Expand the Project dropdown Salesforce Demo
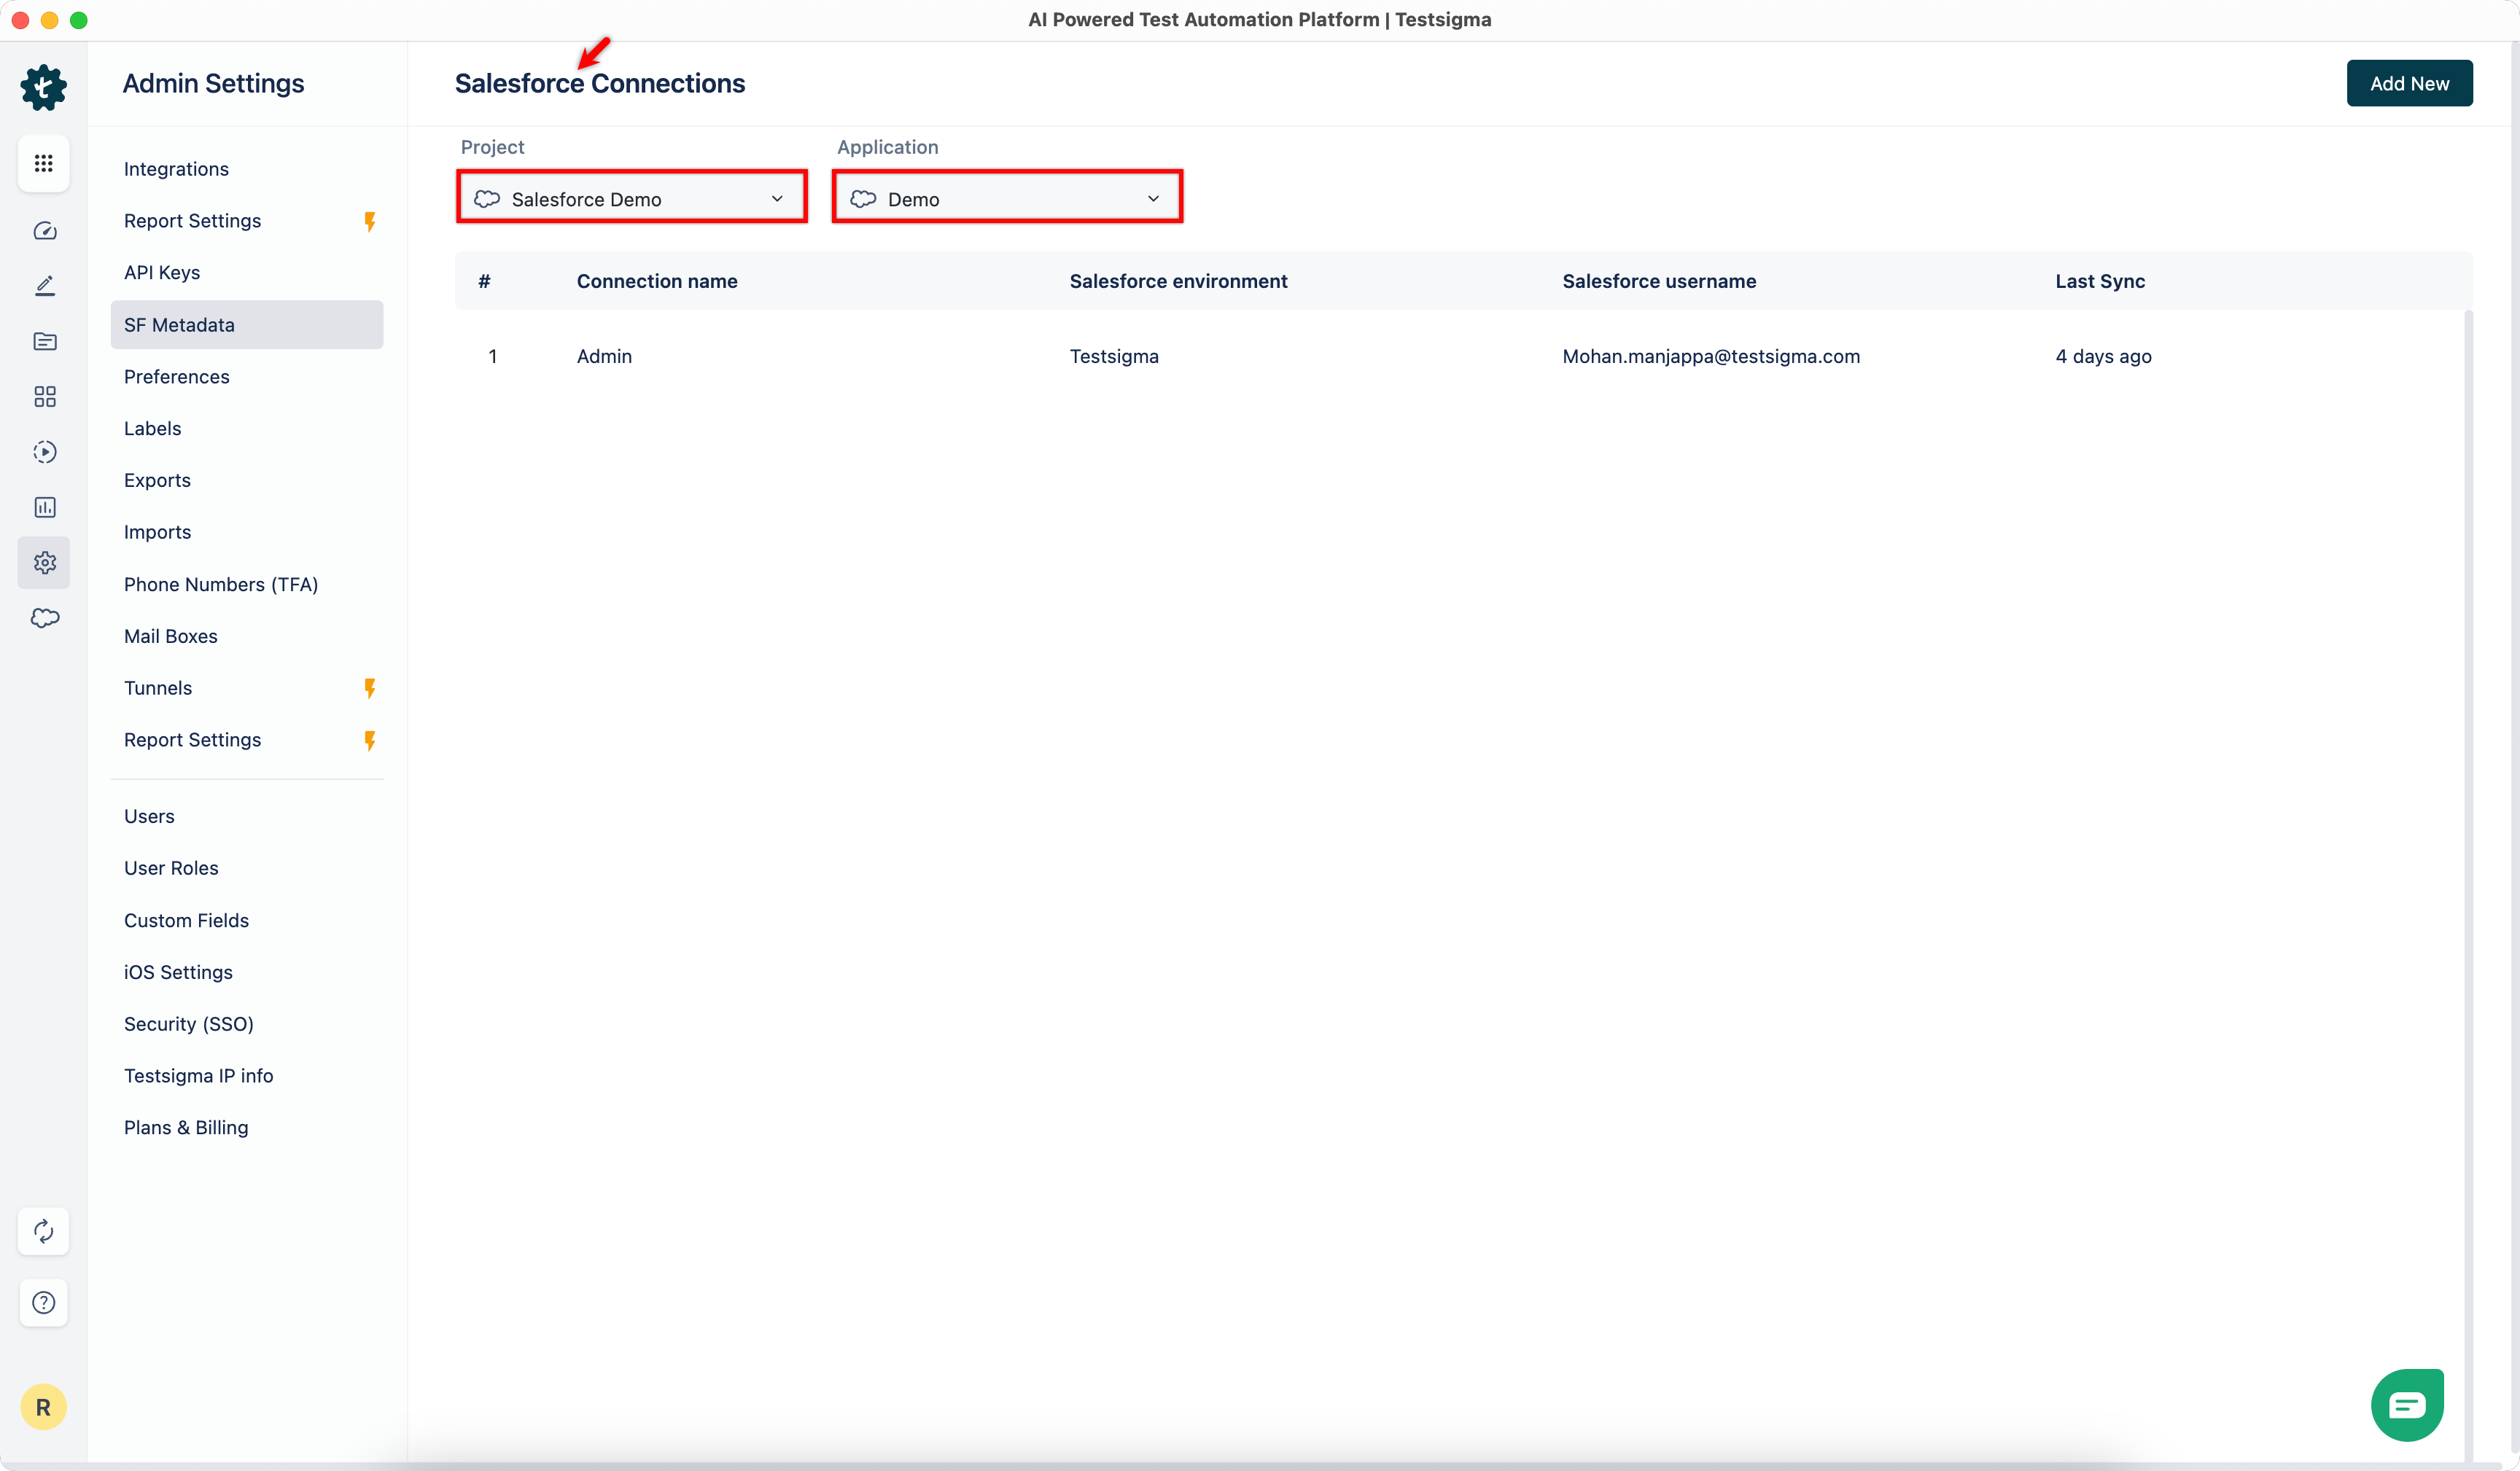Viewport: 2520px width, 1471px height. (x=632, y=198)
